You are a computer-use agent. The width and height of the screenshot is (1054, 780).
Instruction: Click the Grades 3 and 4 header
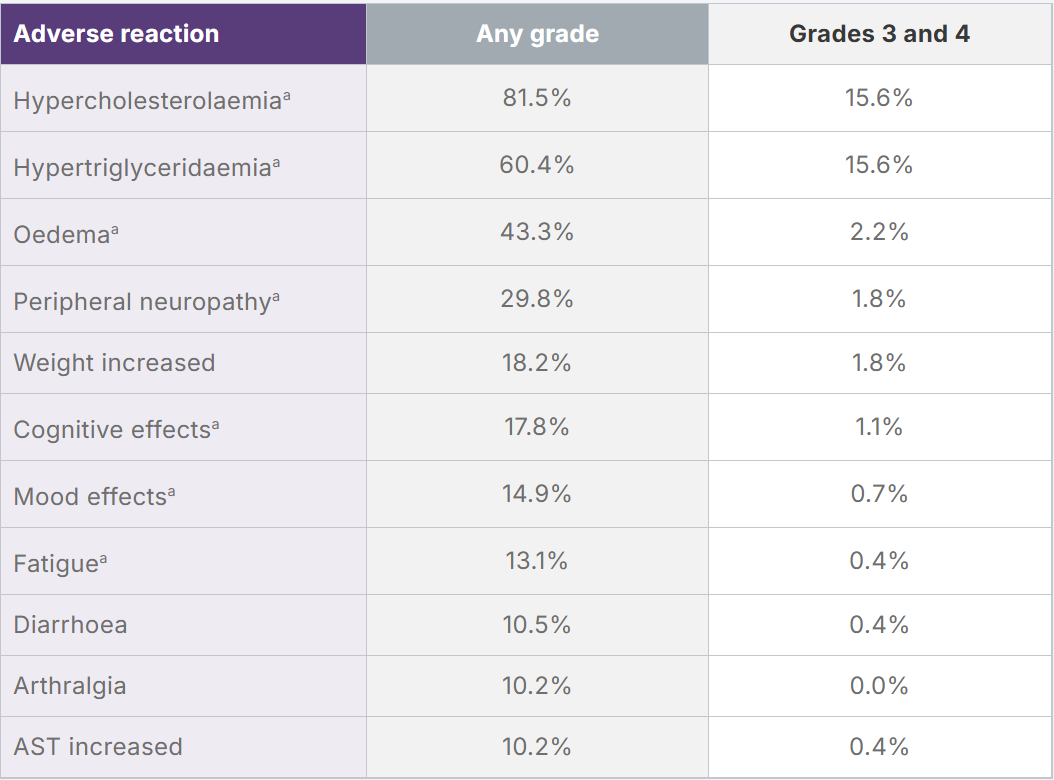[879, 34]
